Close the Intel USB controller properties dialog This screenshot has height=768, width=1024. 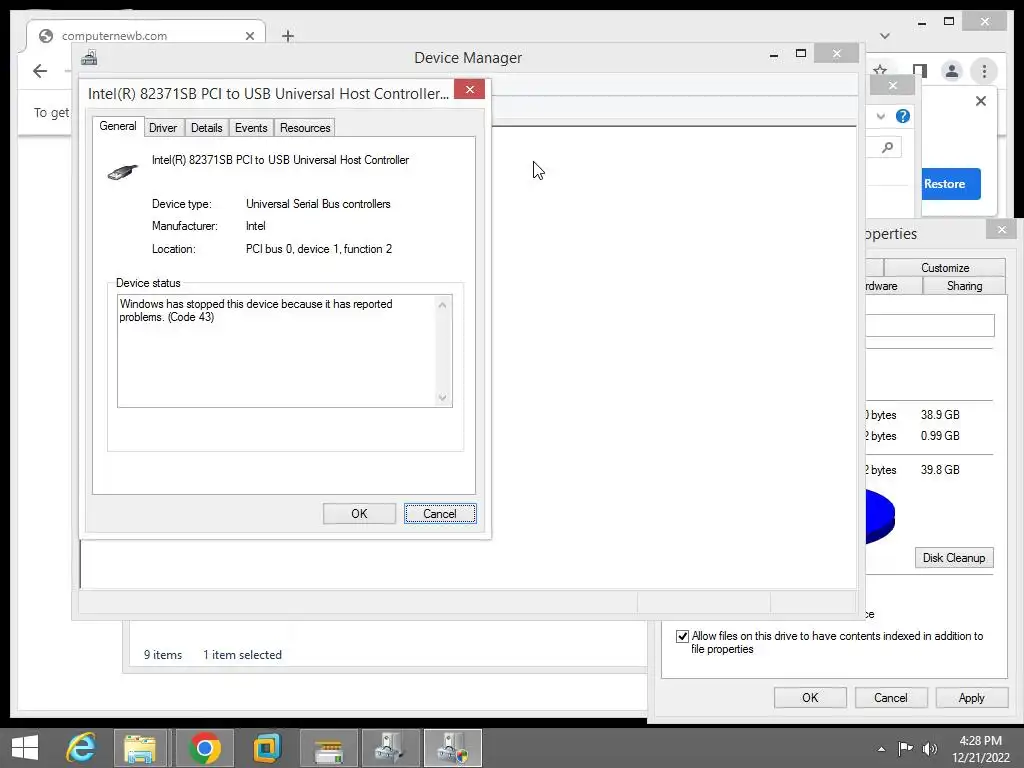tap(470, 89)
